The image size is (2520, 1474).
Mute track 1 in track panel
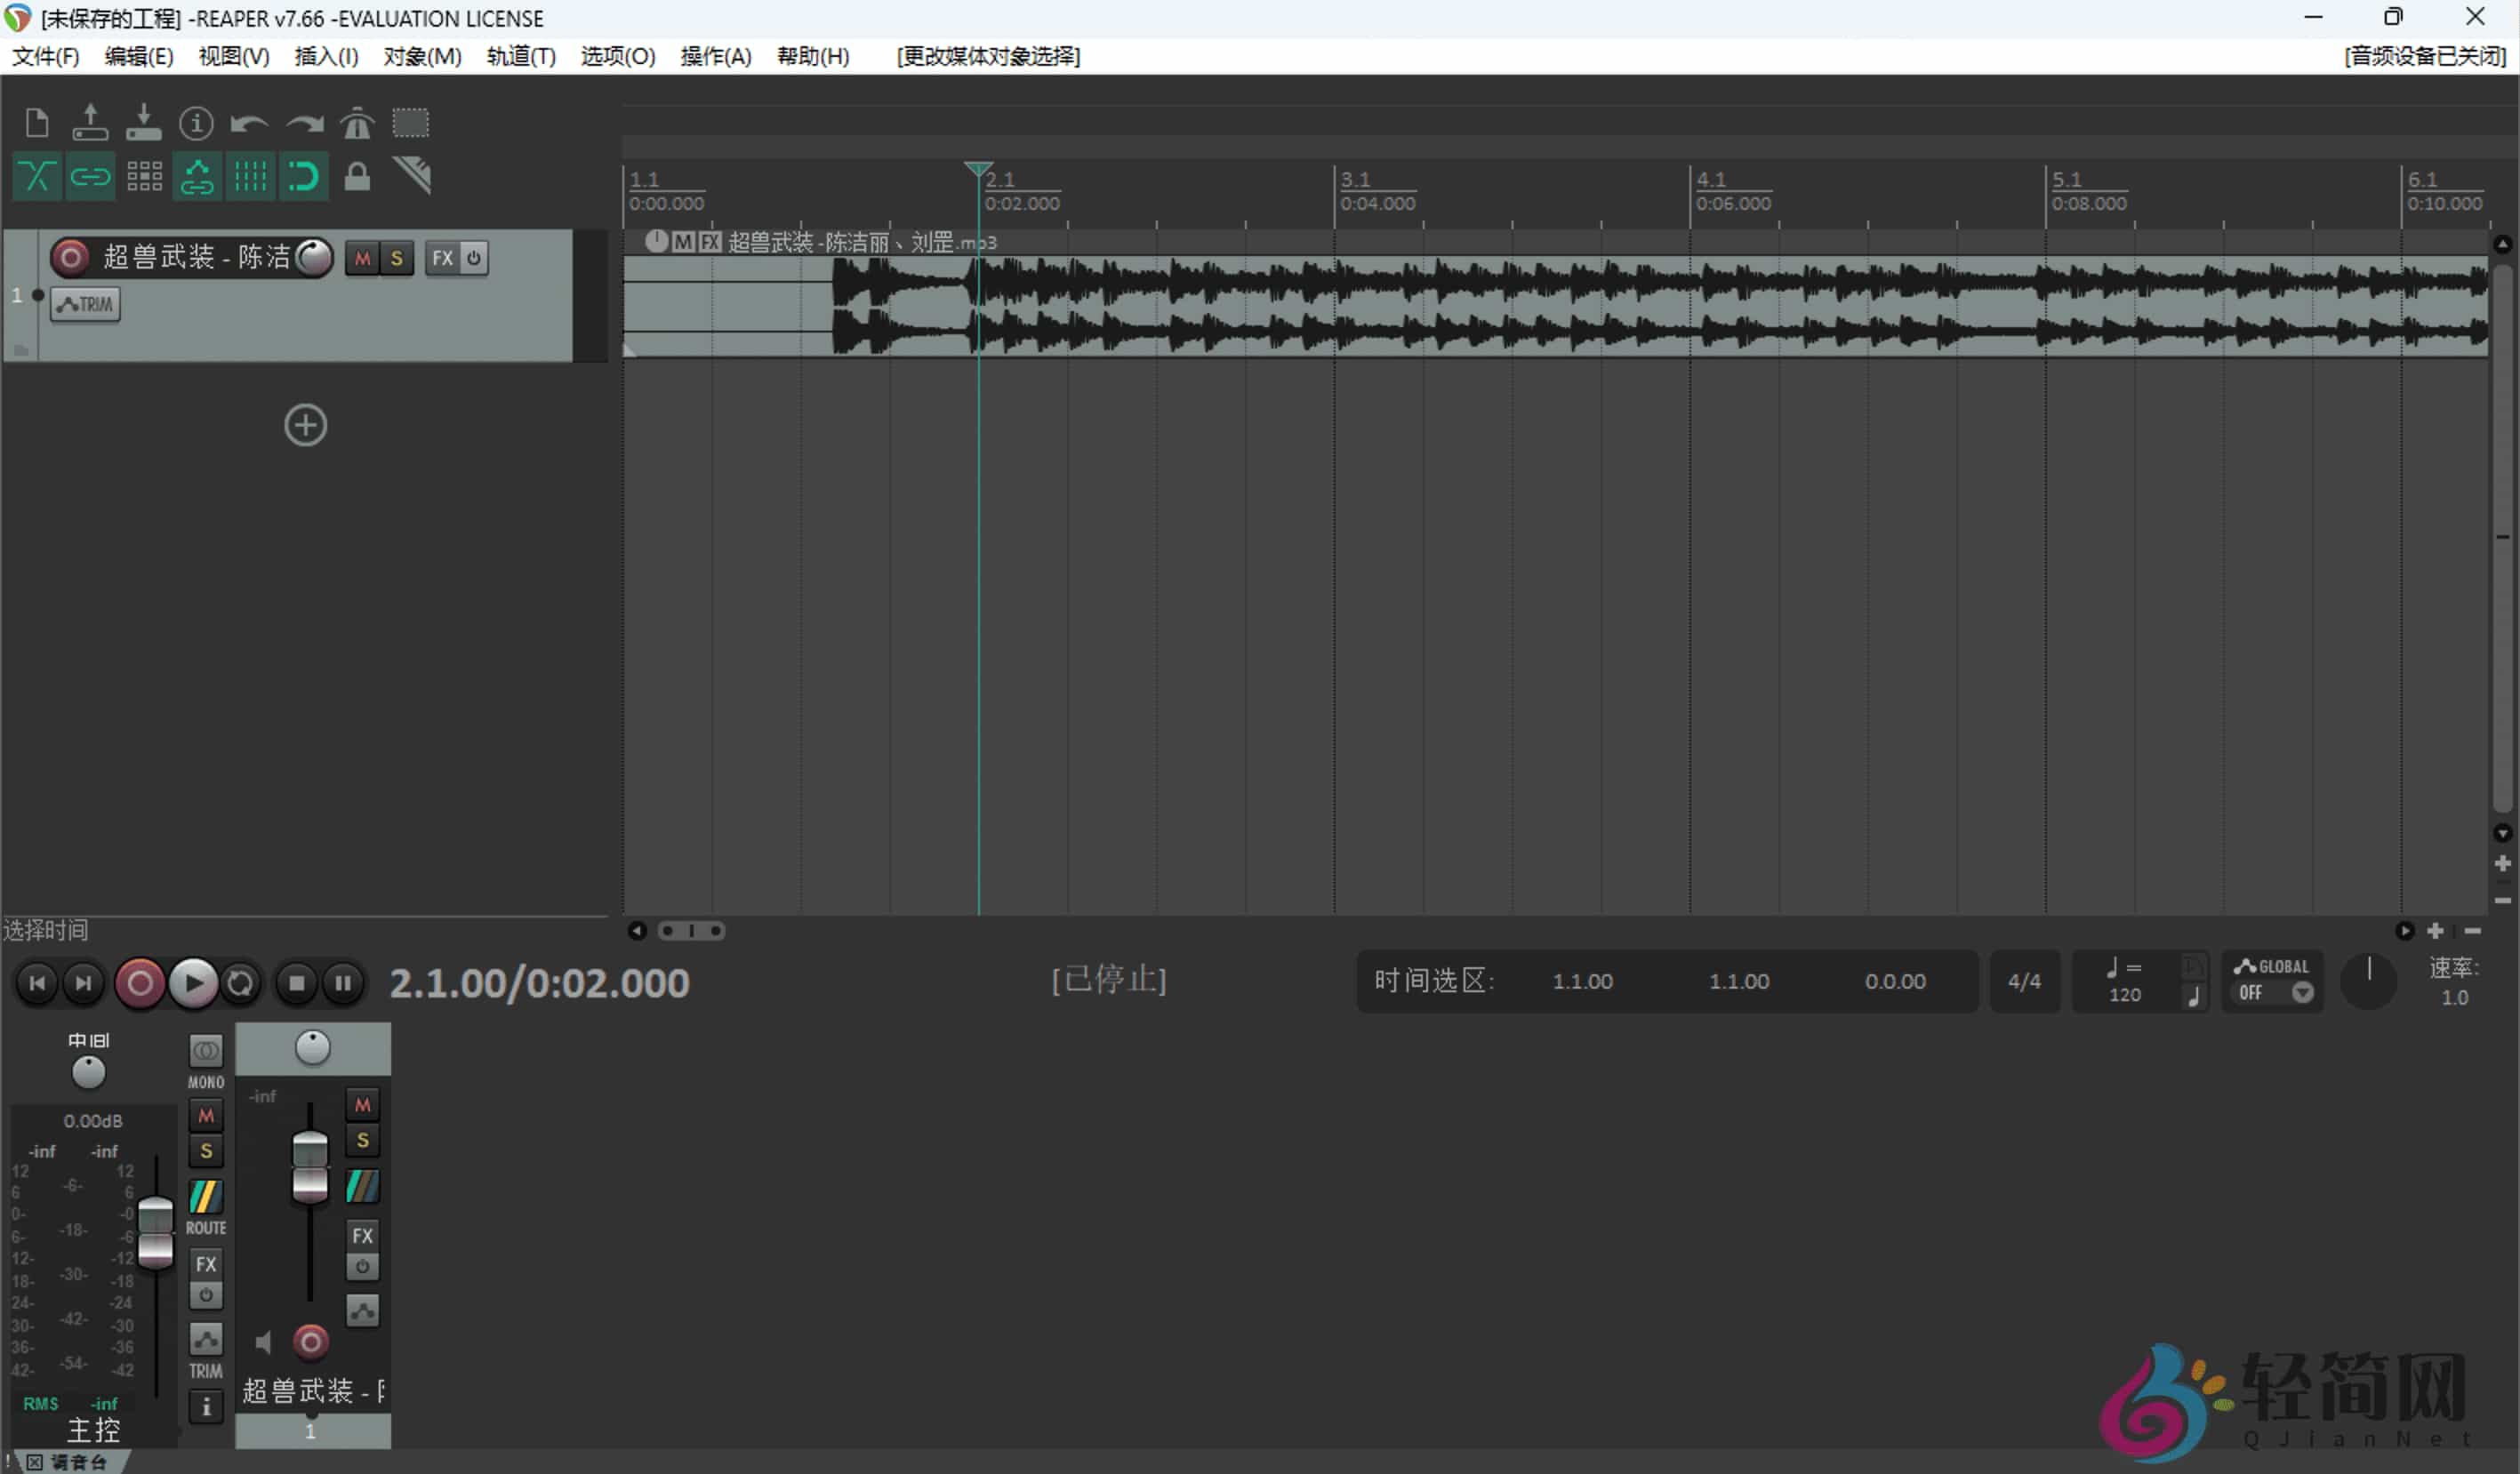coord(362,258)
